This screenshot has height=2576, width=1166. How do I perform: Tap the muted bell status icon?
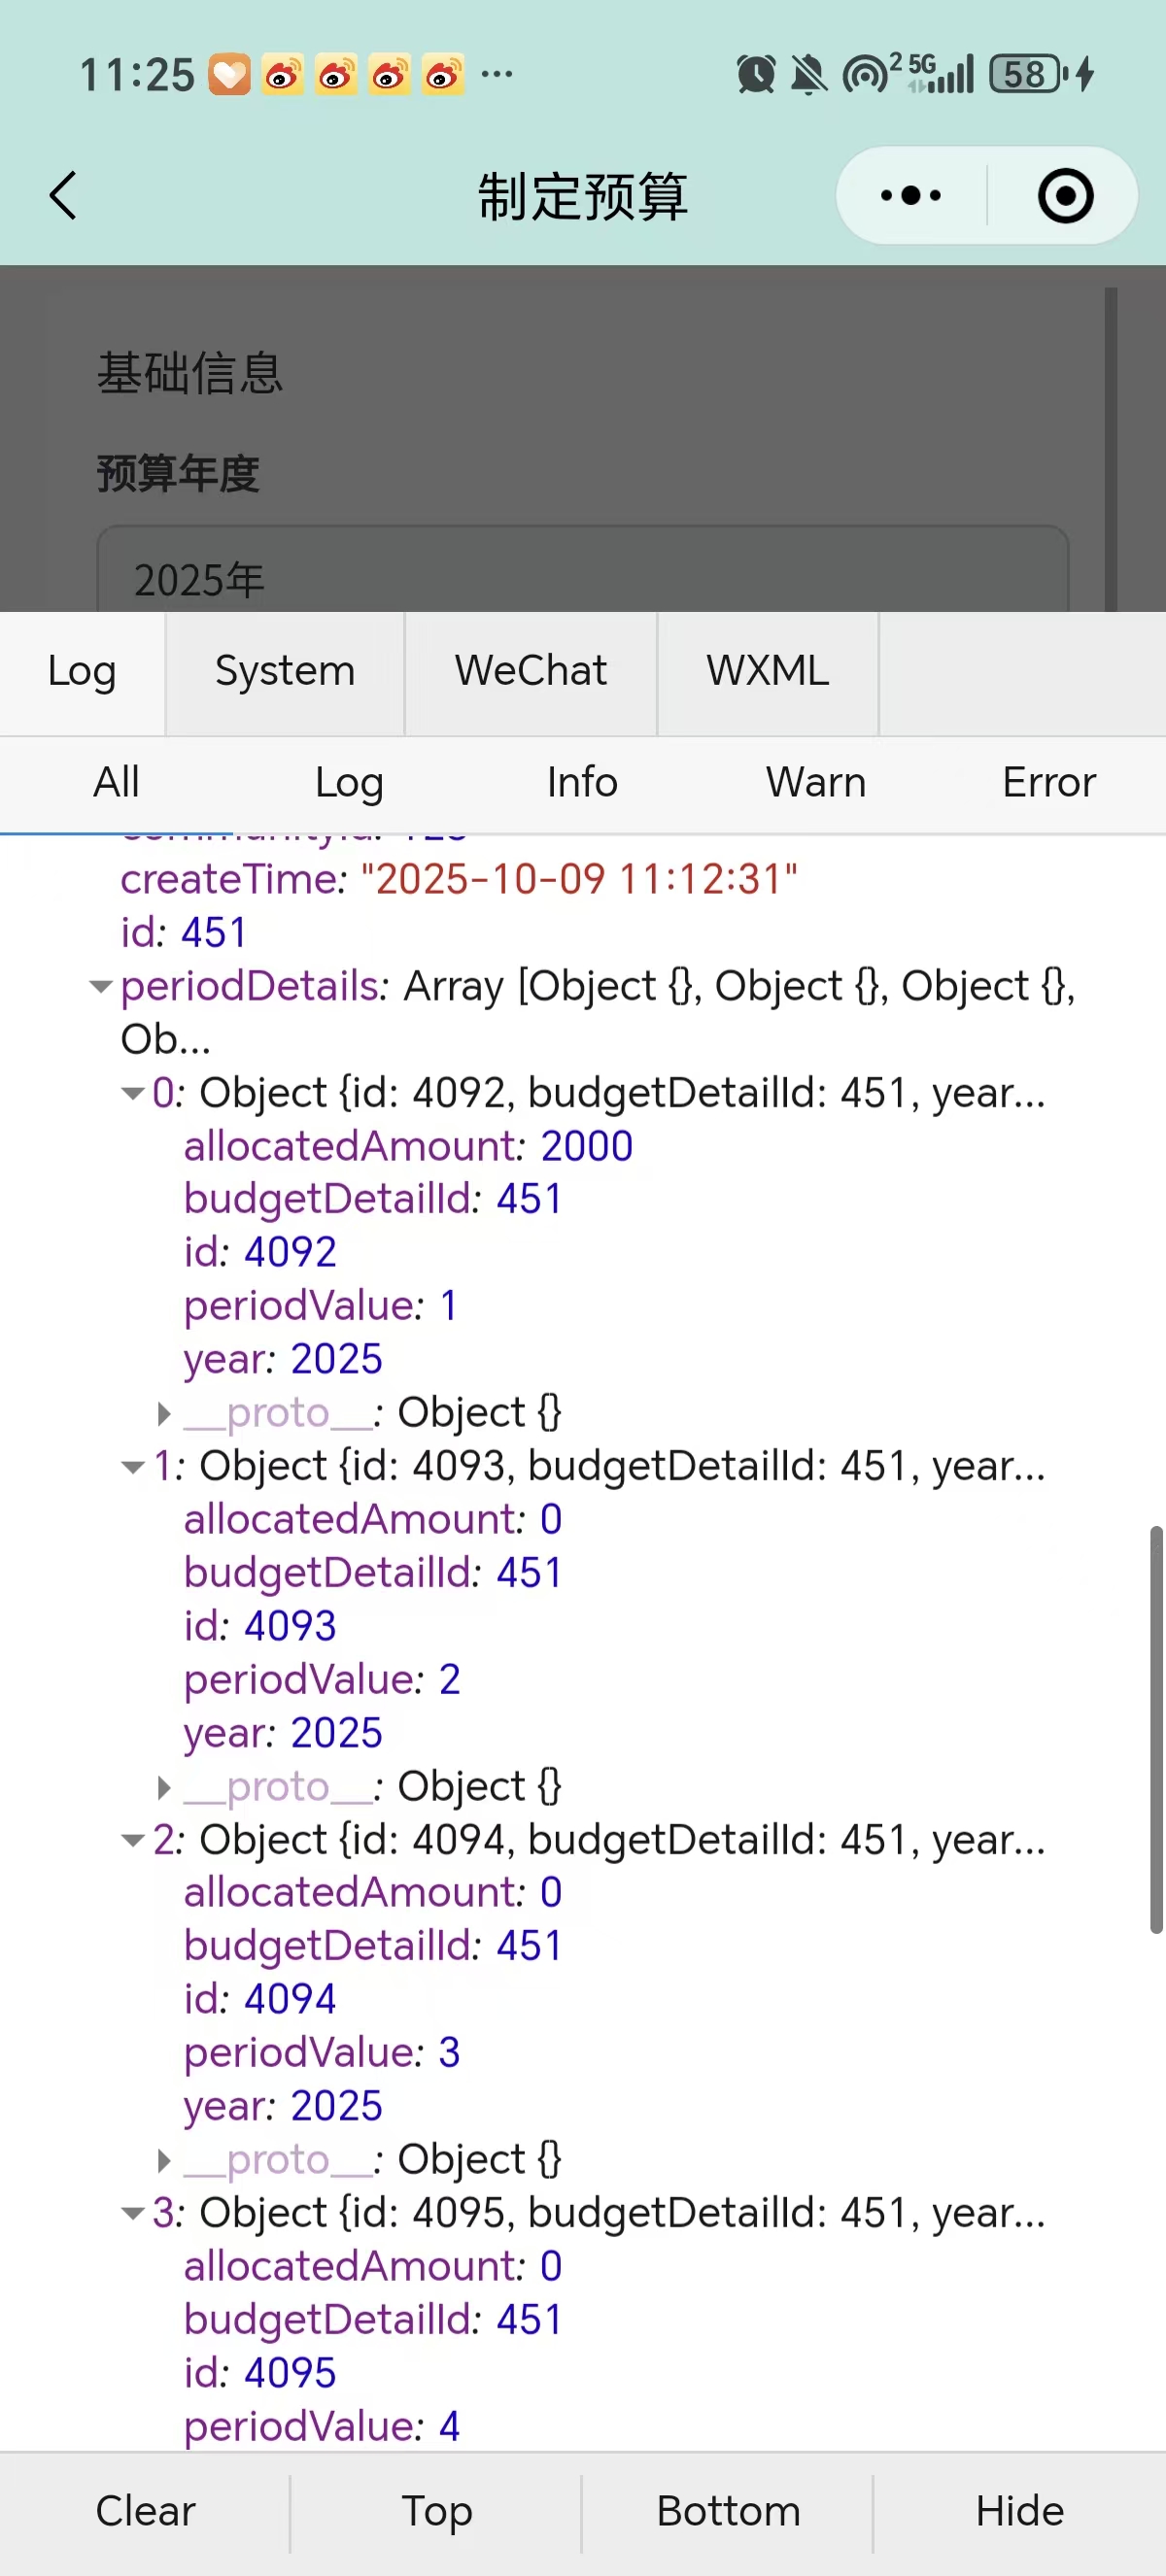[808, 74]
